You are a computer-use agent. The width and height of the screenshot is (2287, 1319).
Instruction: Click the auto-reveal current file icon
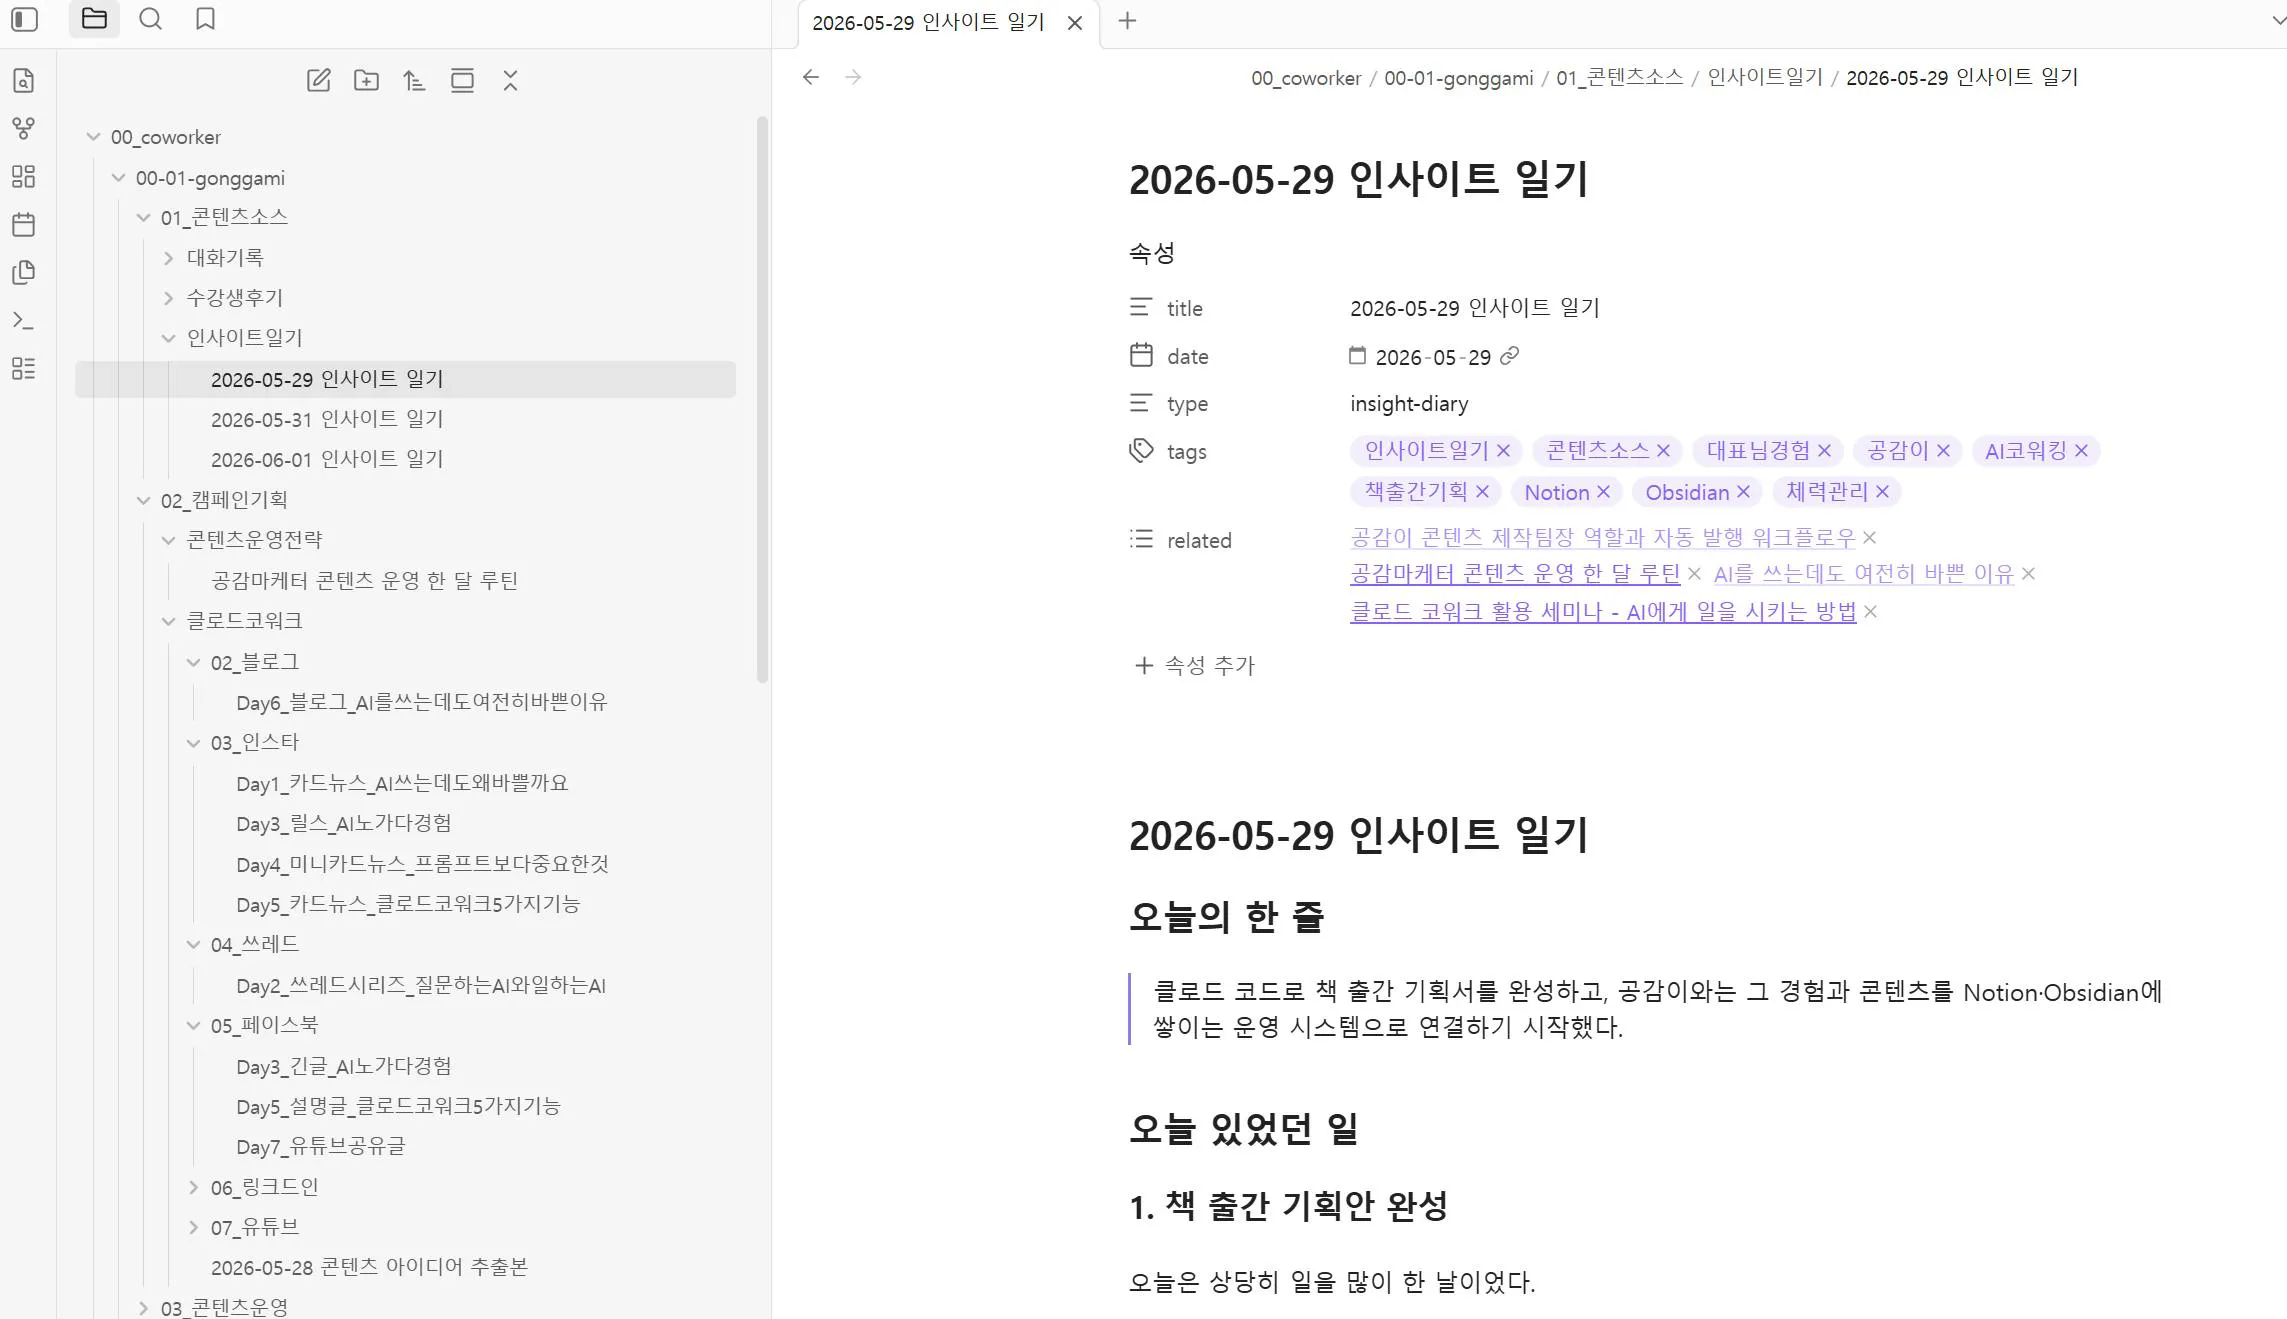[x=462, y=81]
